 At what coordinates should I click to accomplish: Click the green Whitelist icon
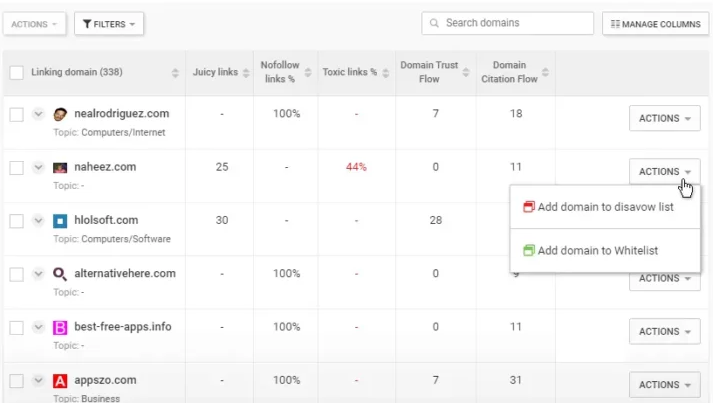pyautogui.click(x=529, y=251)
